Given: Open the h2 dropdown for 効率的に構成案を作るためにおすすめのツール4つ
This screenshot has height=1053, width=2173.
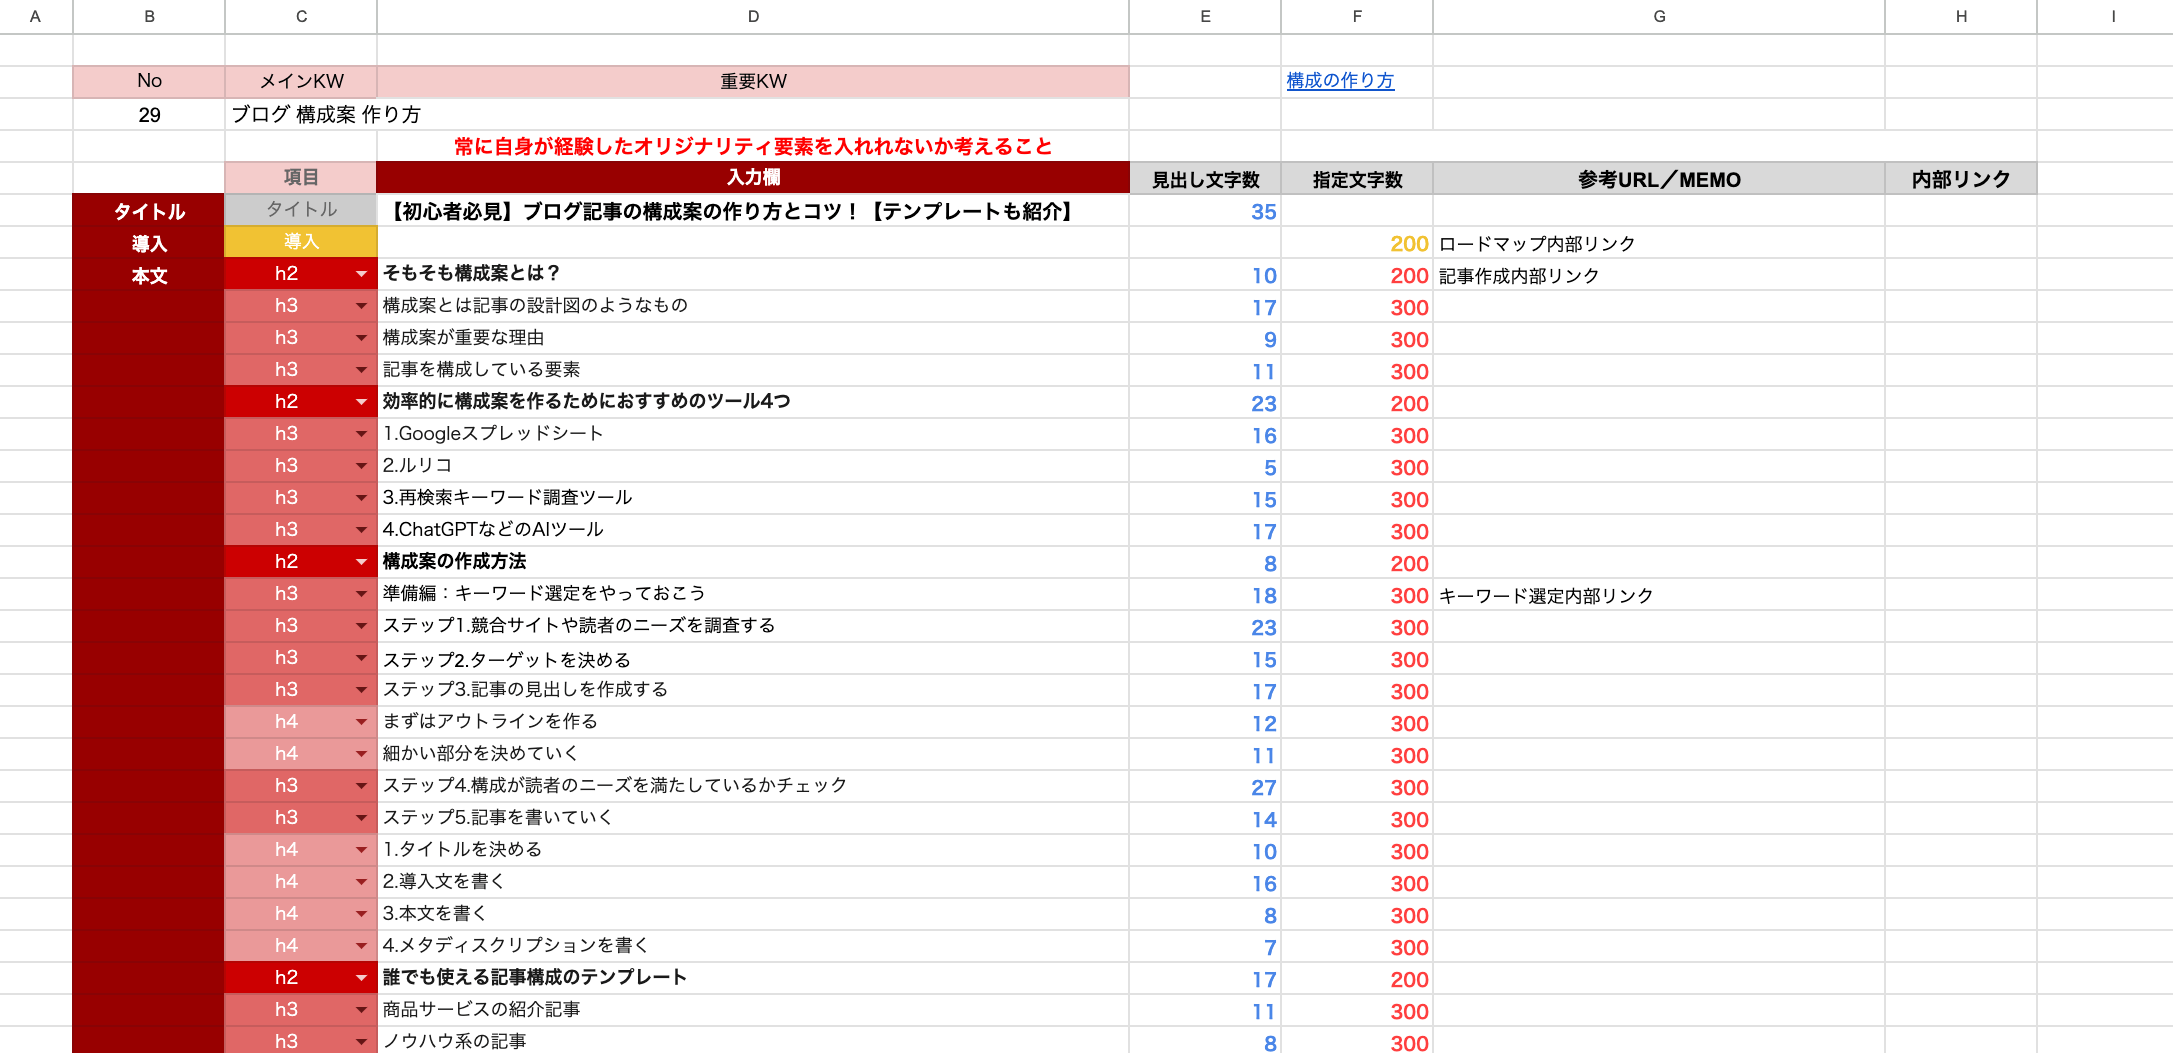Looking at the screenshot, I should pyautogui.click(x=361, y=402).
